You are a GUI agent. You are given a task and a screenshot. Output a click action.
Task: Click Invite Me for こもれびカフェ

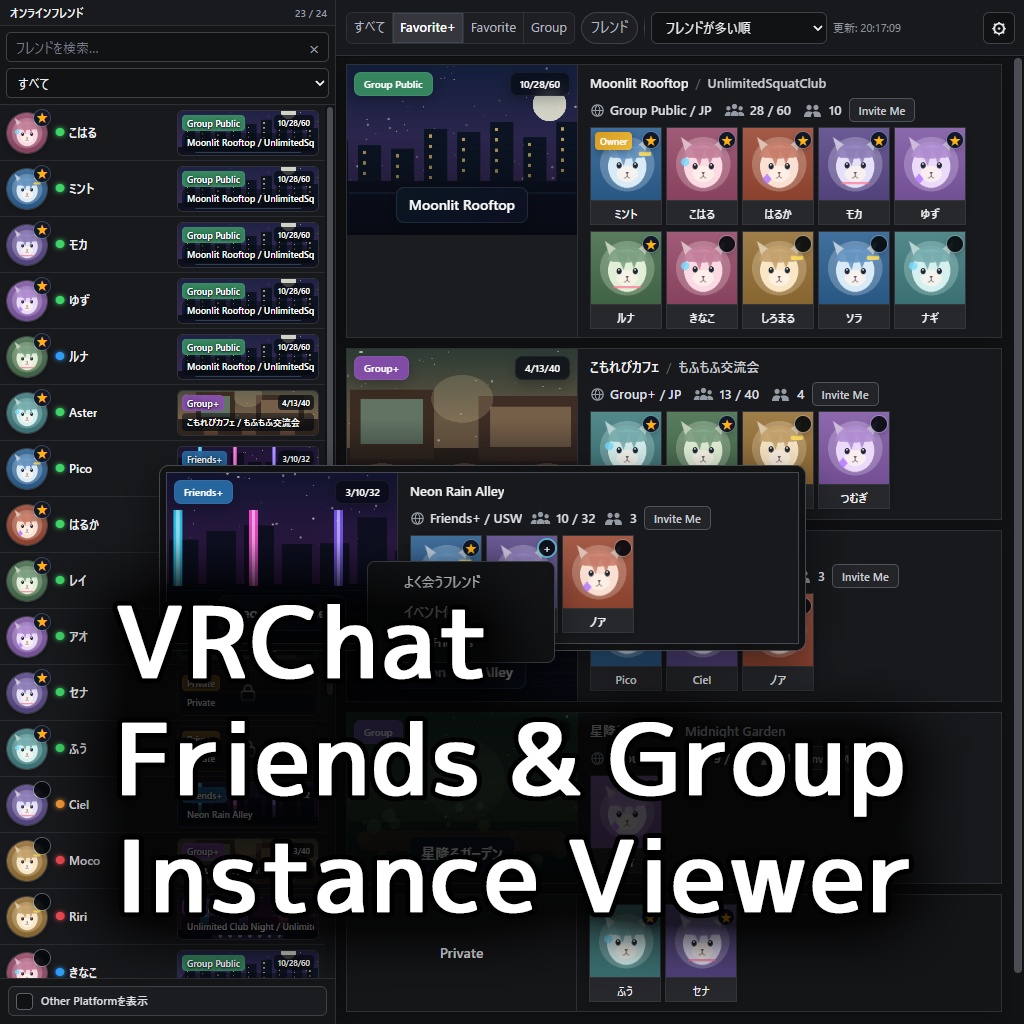845,395
